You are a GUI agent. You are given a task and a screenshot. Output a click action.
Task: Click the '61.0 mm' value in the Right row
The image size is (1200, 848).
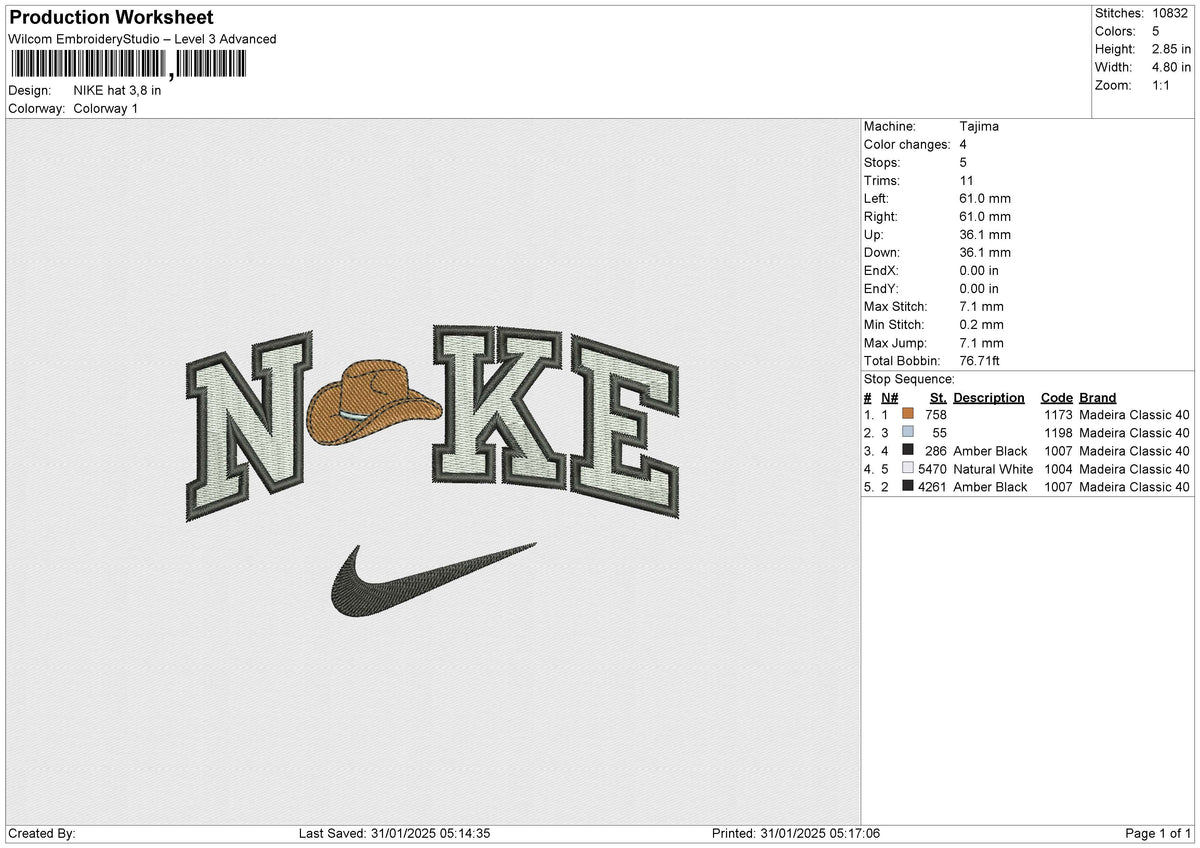tap(985, 217)
